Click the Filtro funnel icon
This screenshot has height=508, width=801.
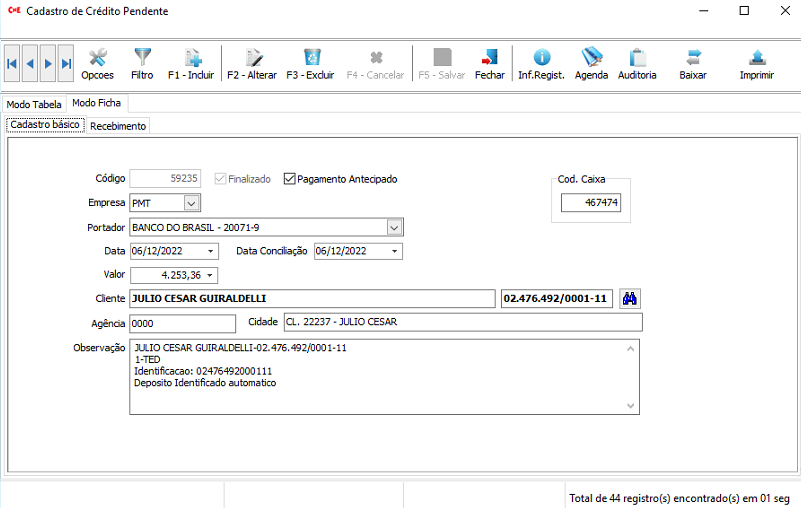(x=142, y=64)
